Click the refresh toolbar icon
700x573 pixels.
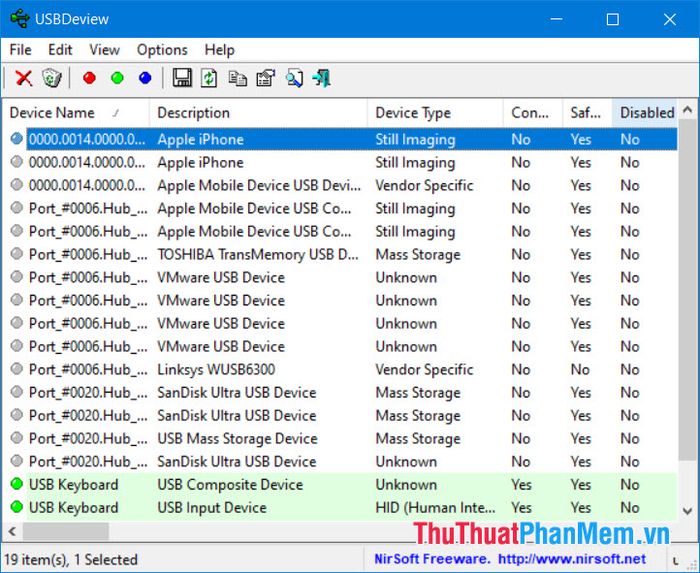[209, 78]
